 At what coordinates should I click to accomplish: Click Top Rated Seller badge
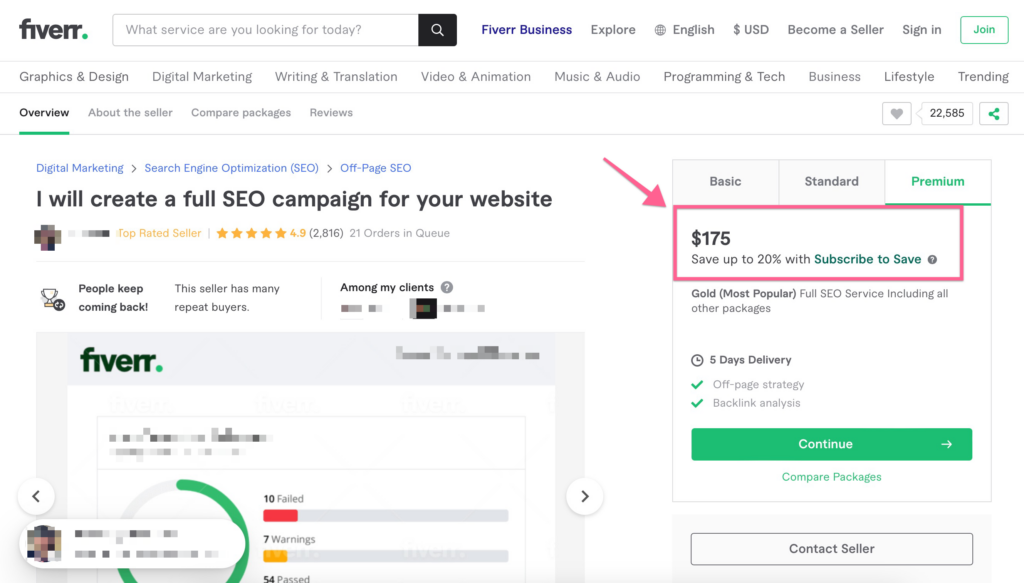click(x=159, y=233)
